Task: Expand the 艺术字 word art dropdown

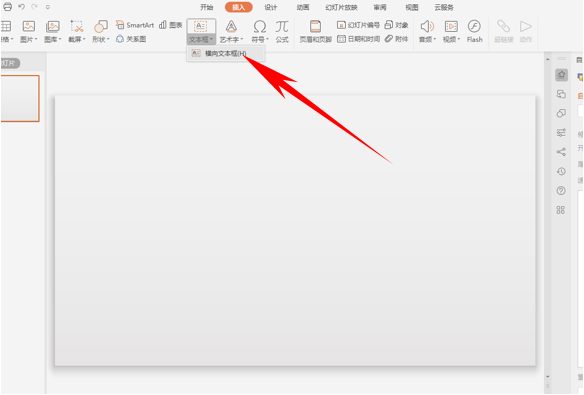Action: tap(231, 31)
